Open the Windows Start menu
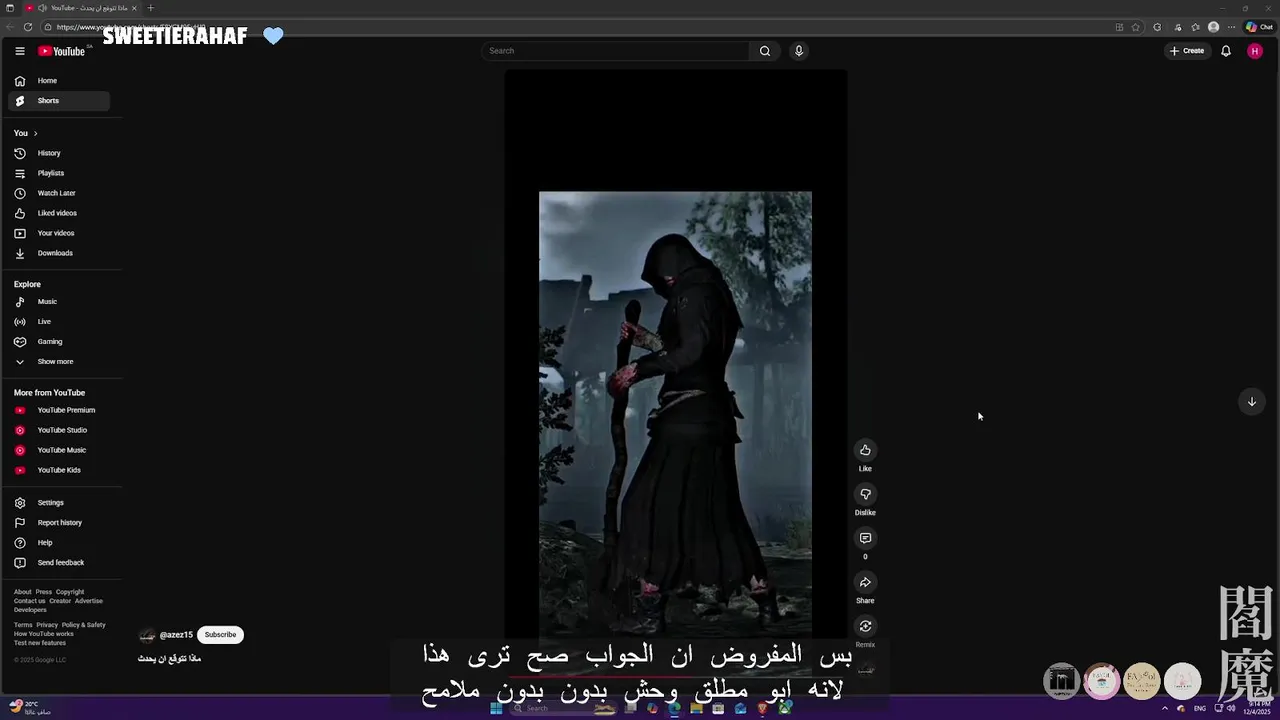This screenshot has width=1280, height=720. tap(496, 708)
